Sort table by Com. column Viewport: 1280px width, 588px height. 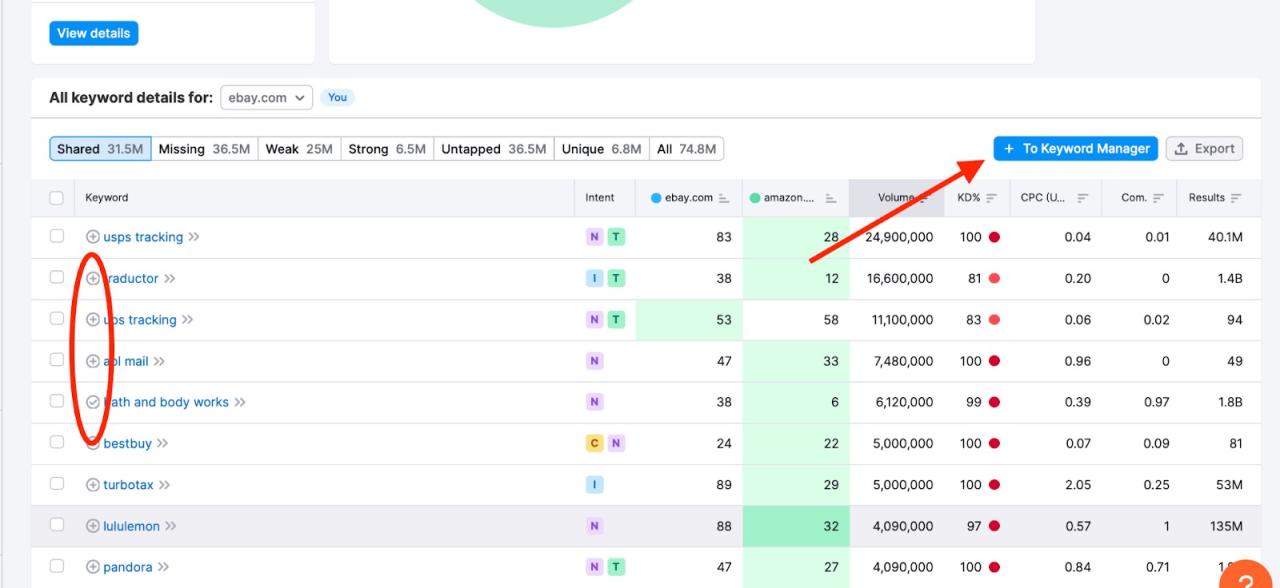(x=1158, y=198)
